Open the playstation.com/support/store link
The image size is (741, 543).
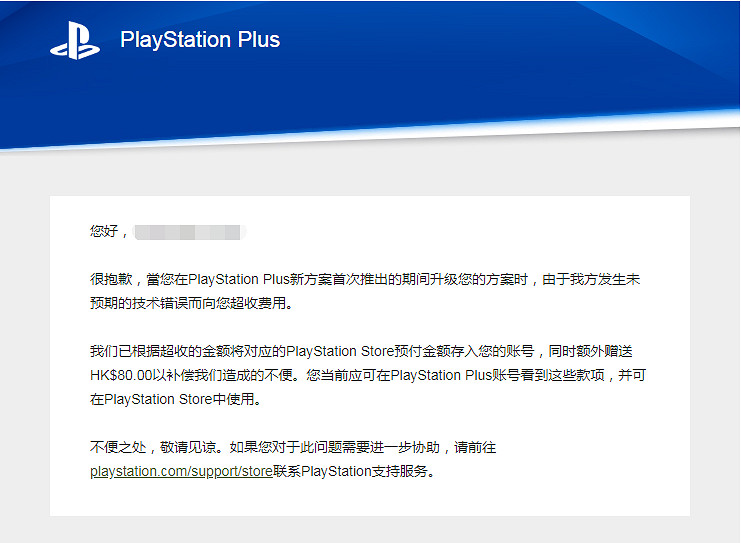(181, 471)
